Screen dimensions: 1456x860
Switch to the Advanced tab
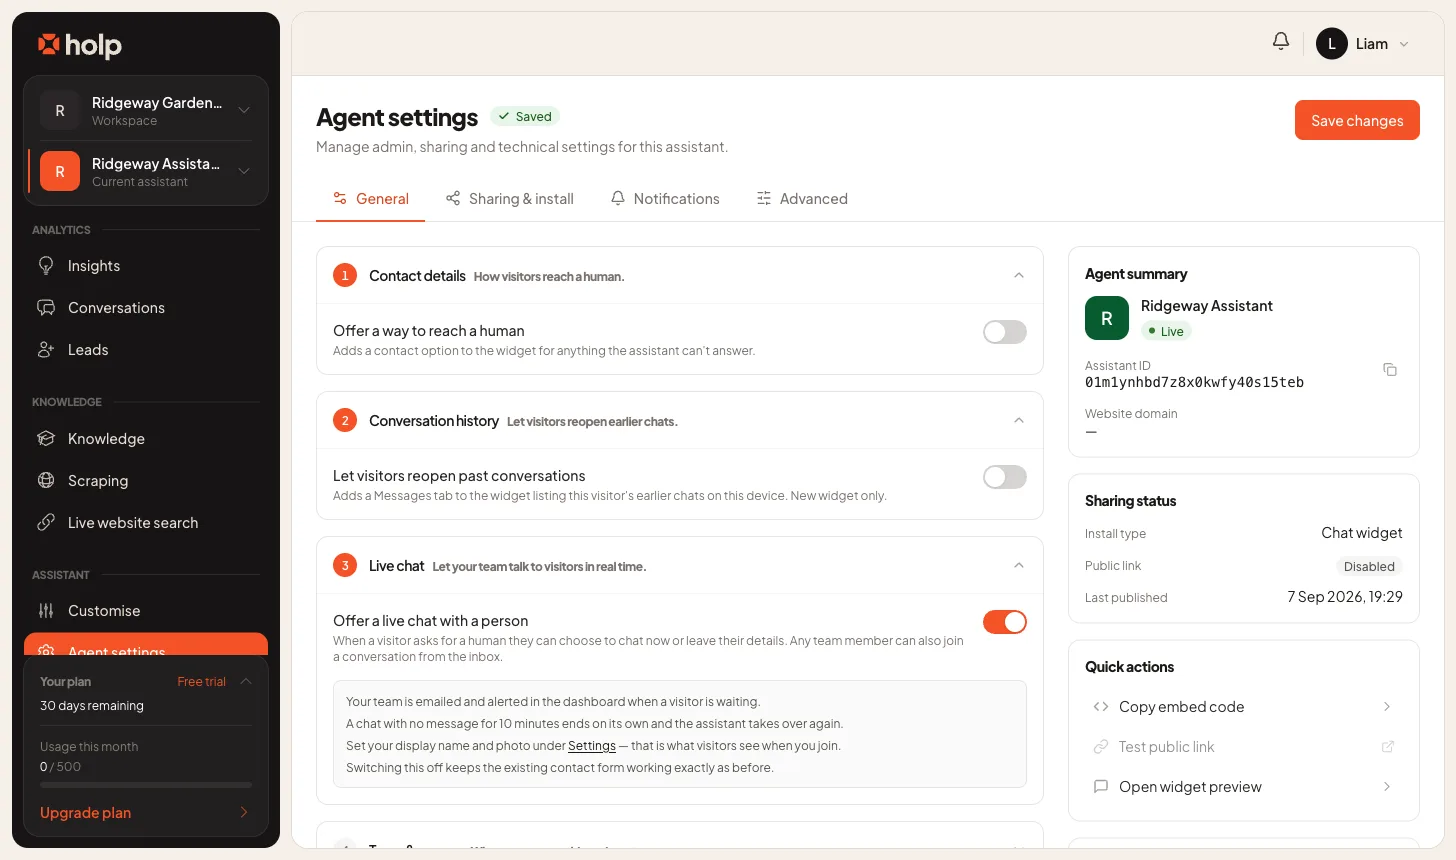point(802,199)
